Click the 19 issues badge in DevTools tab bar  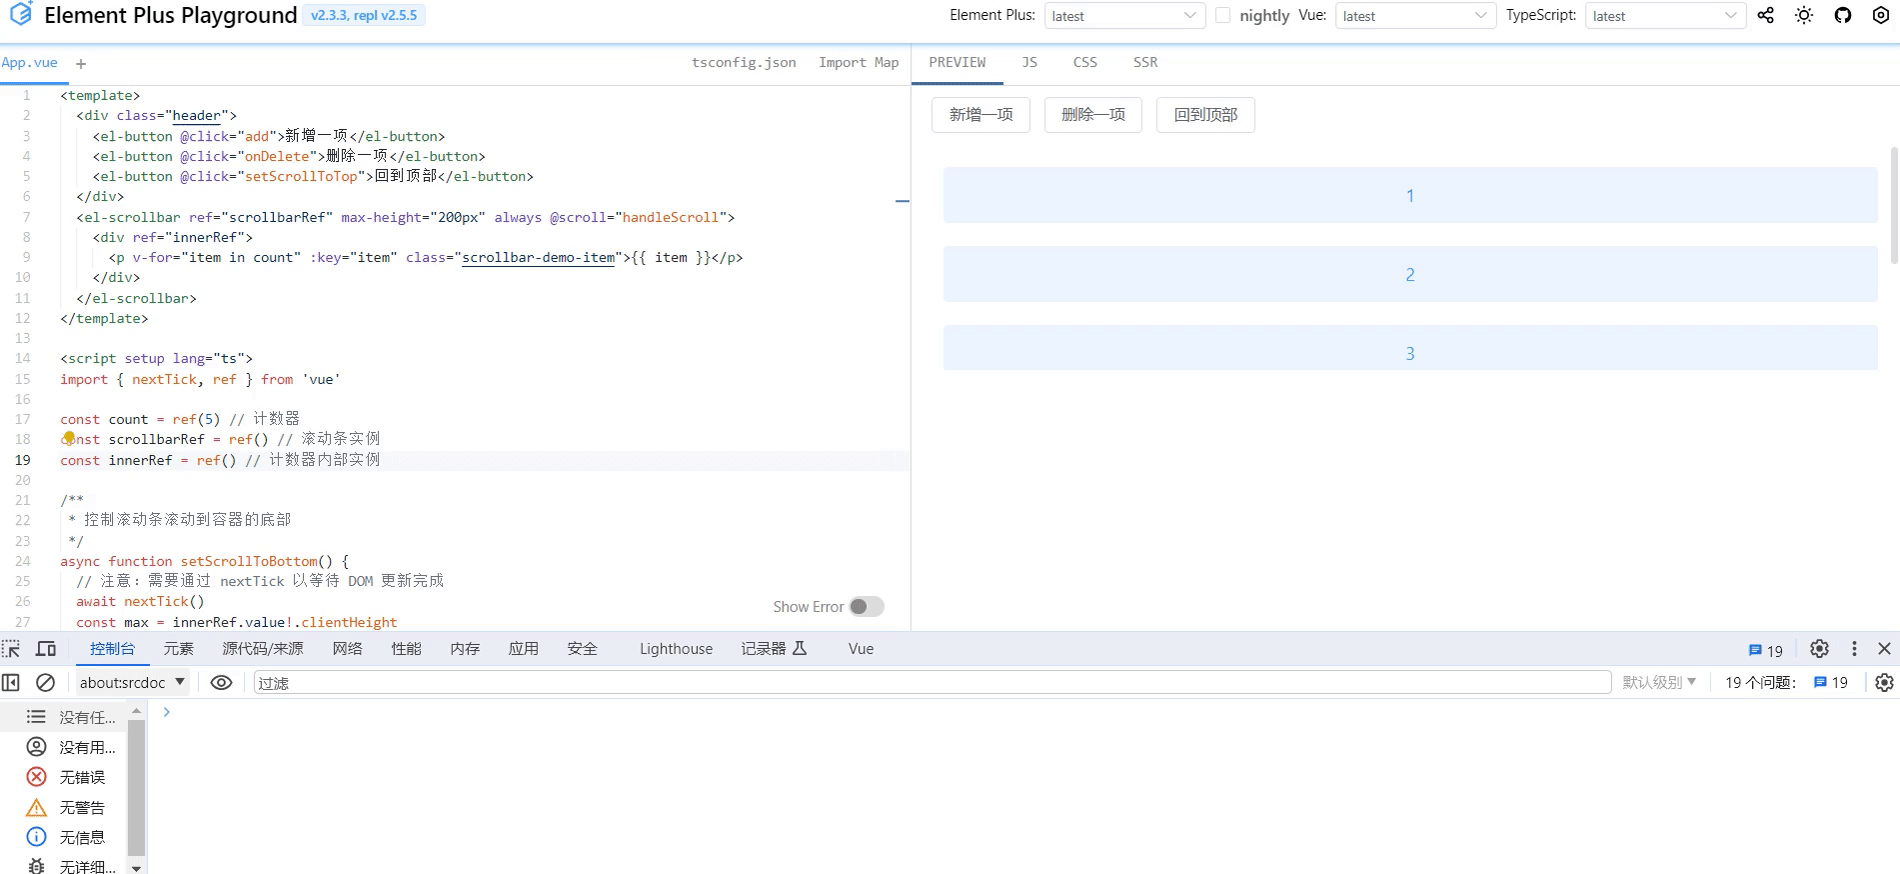[x=1766, y=650]
